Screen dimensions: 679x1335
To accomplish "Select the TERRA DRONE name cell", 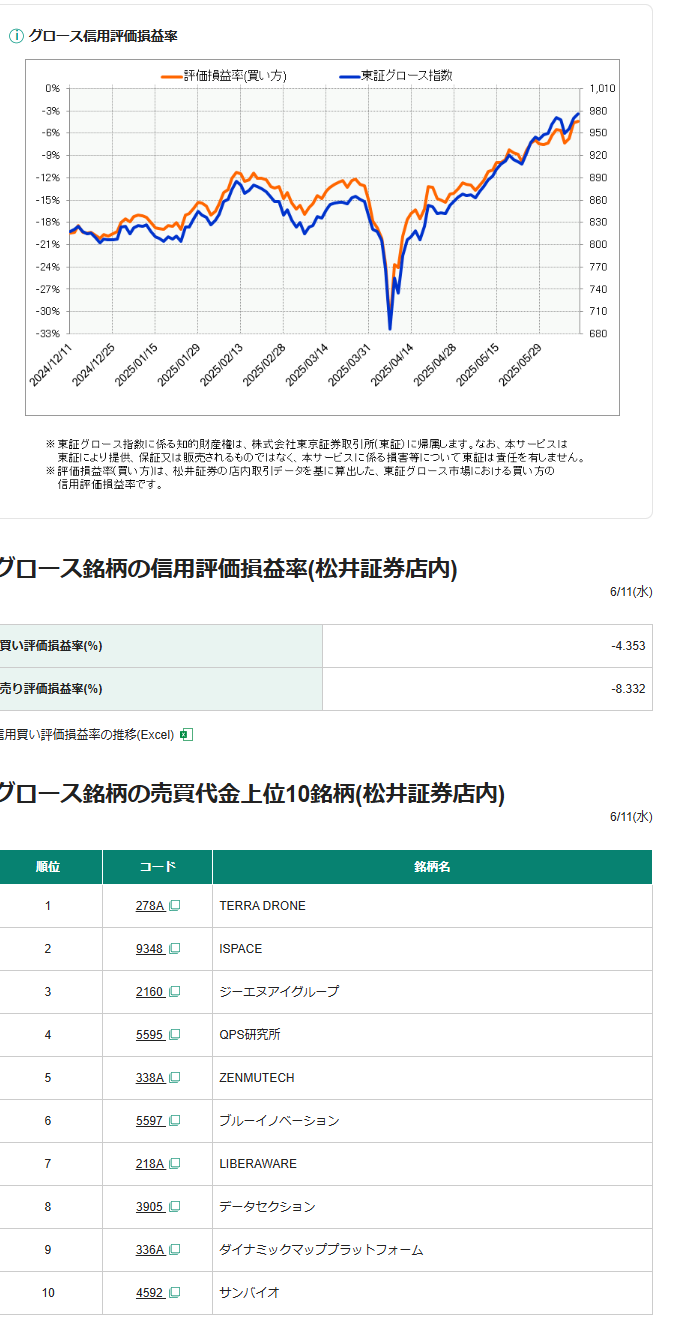I will coord(432,906).
